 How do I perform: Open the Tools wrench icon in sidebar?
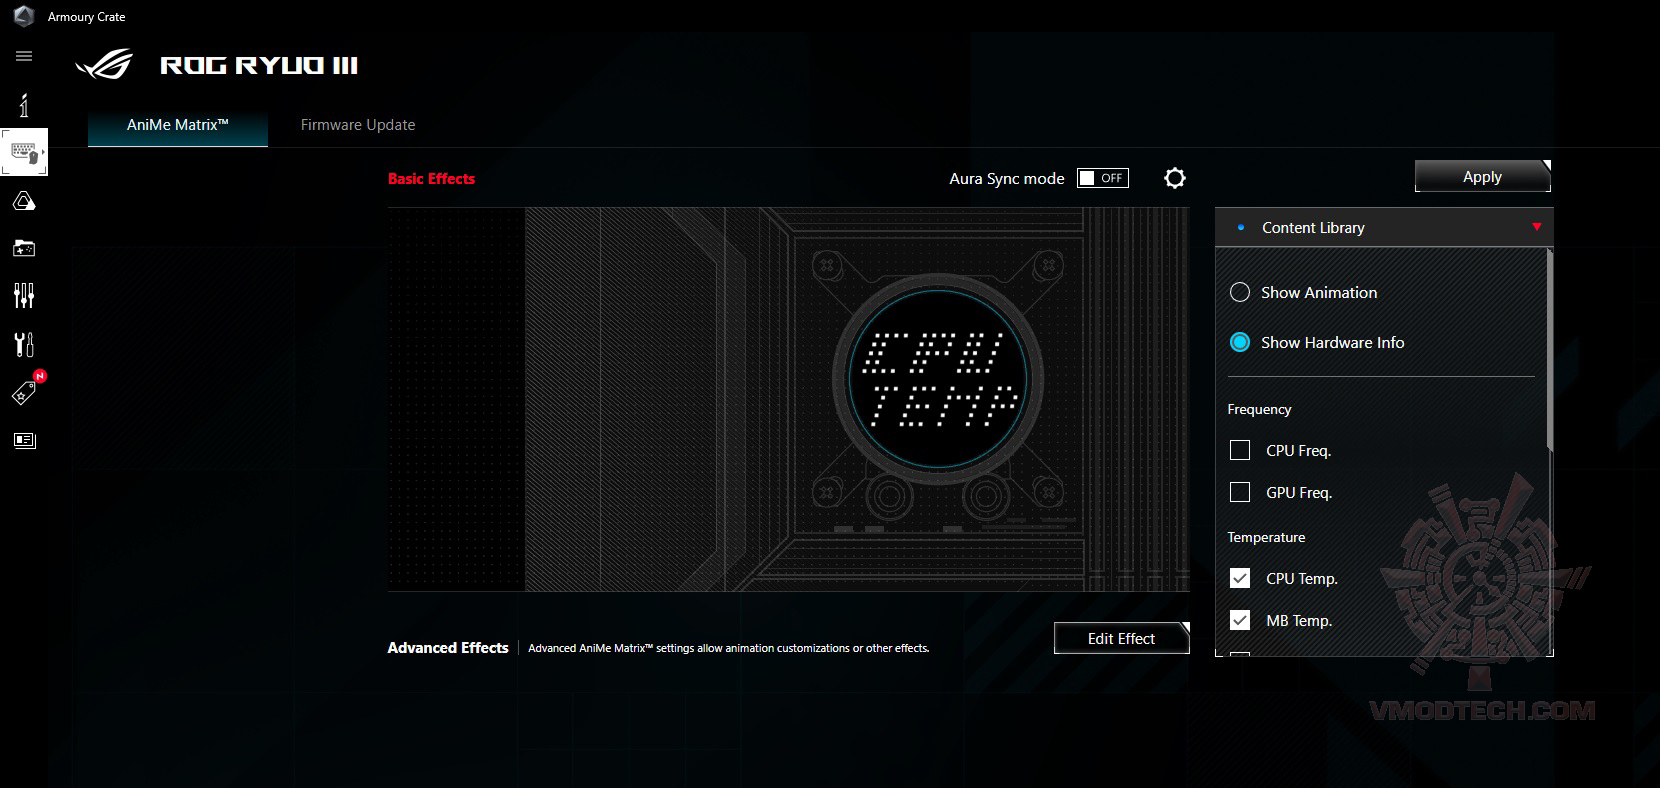coord(24,345)
